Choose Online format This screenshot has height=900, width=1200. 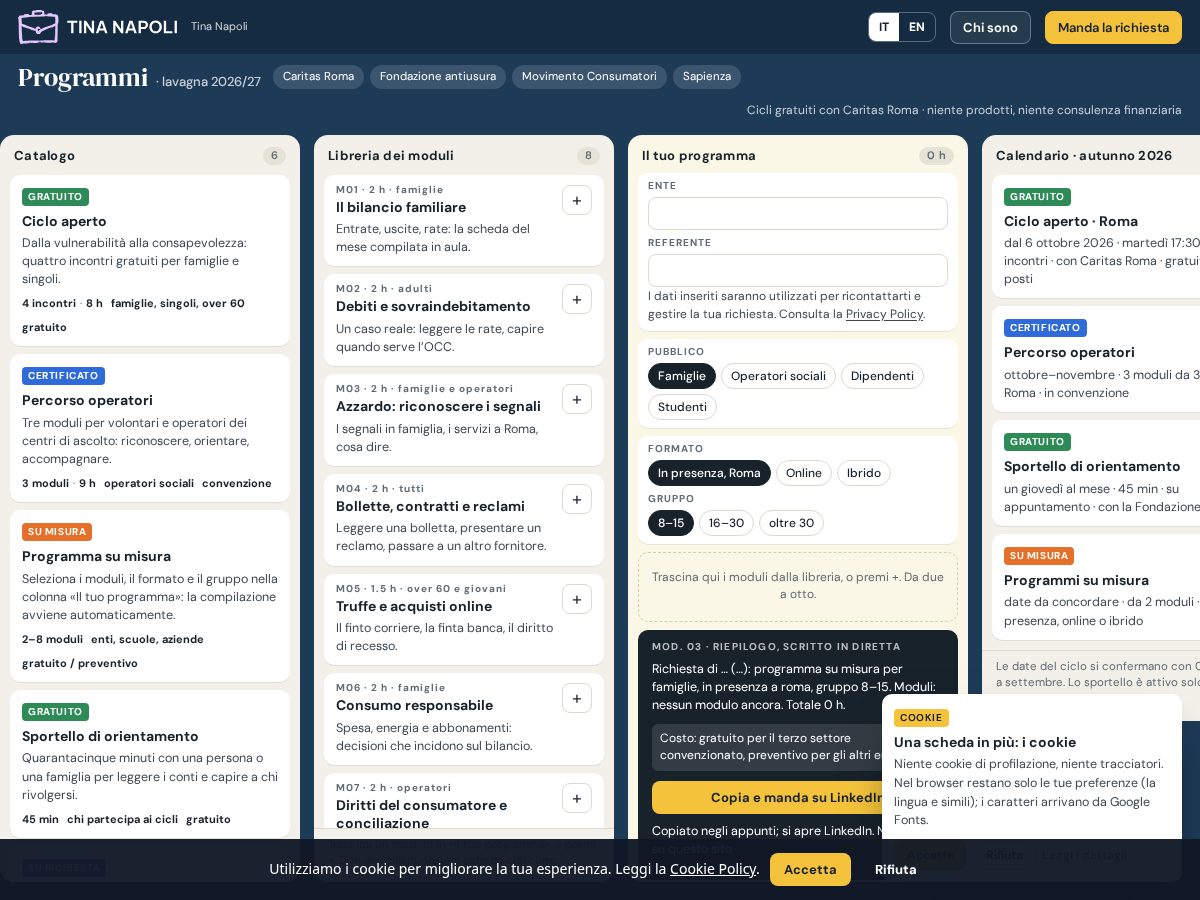[x=804, y=473]
